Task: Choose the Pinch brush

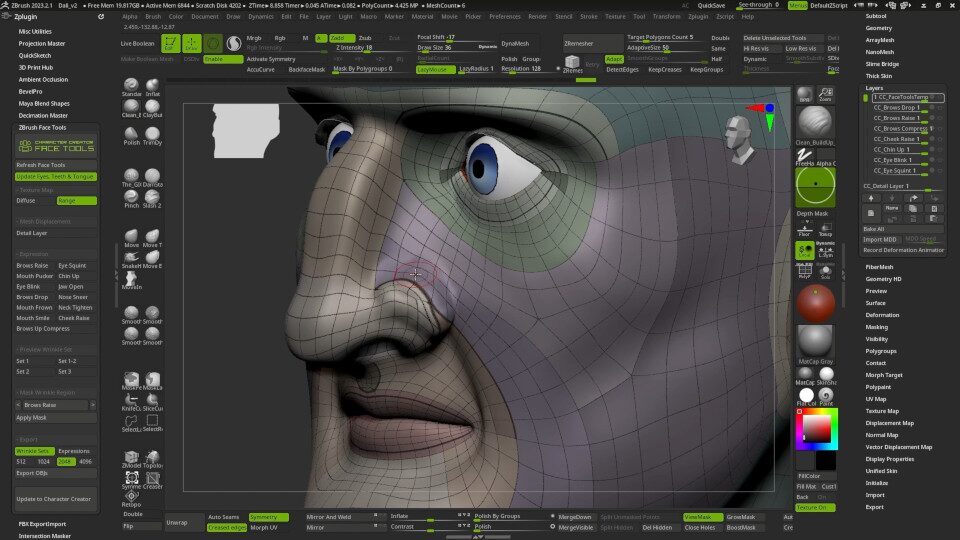Action: 131,196
